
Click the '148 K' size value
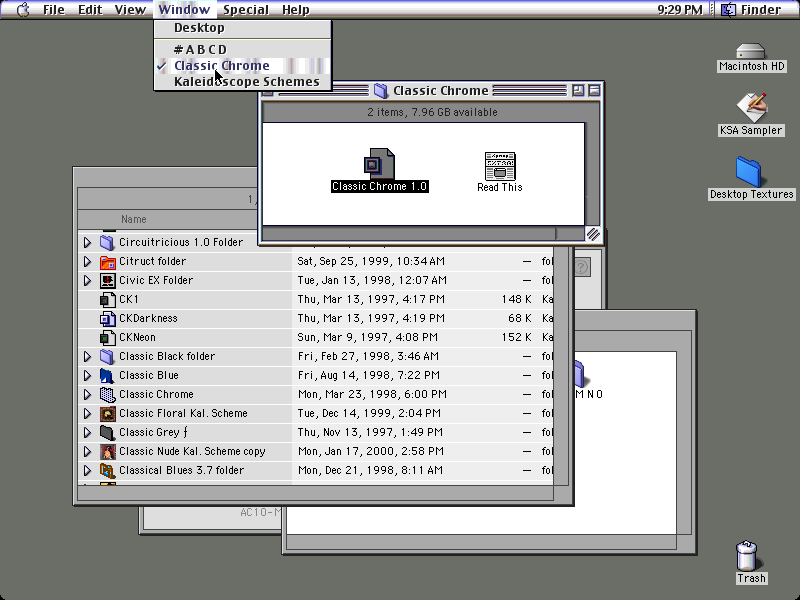(x=516, y=299)
